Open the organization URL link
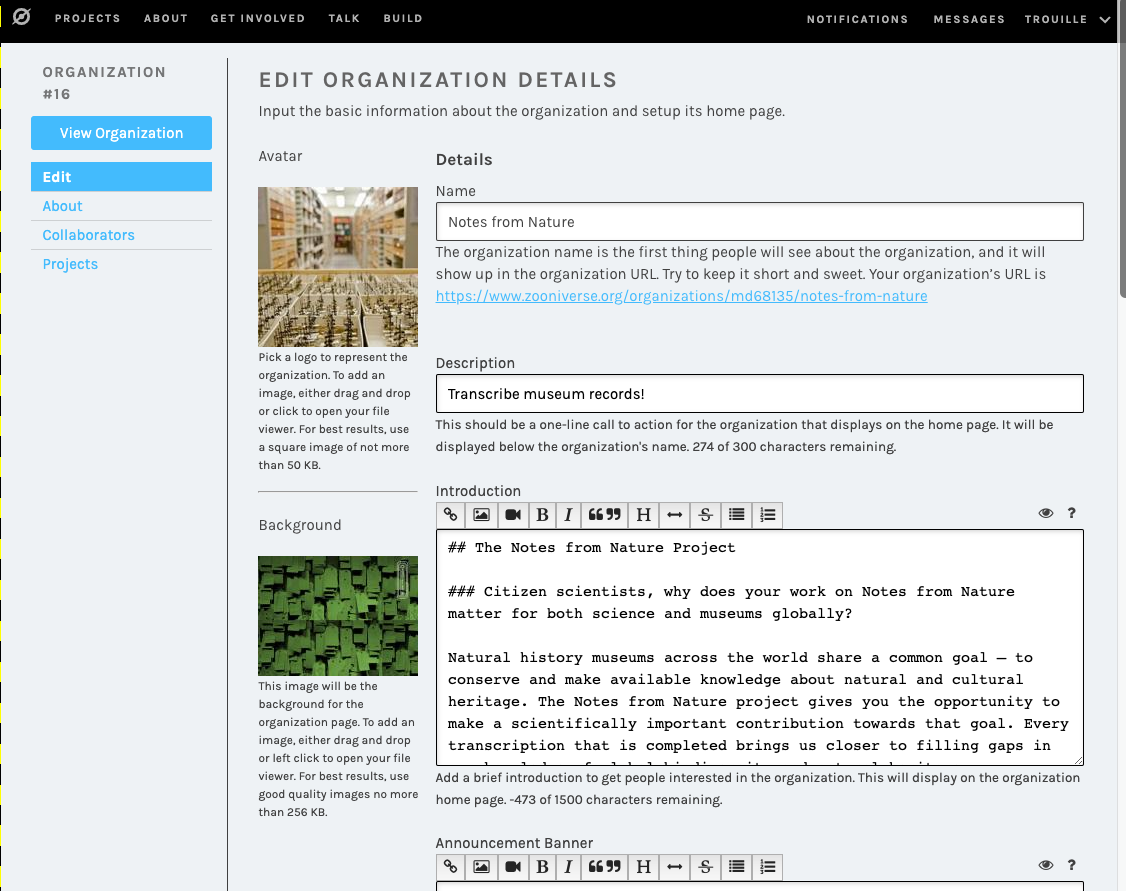This screenshot has width=1126, height=891. click(x=681, y=295)
